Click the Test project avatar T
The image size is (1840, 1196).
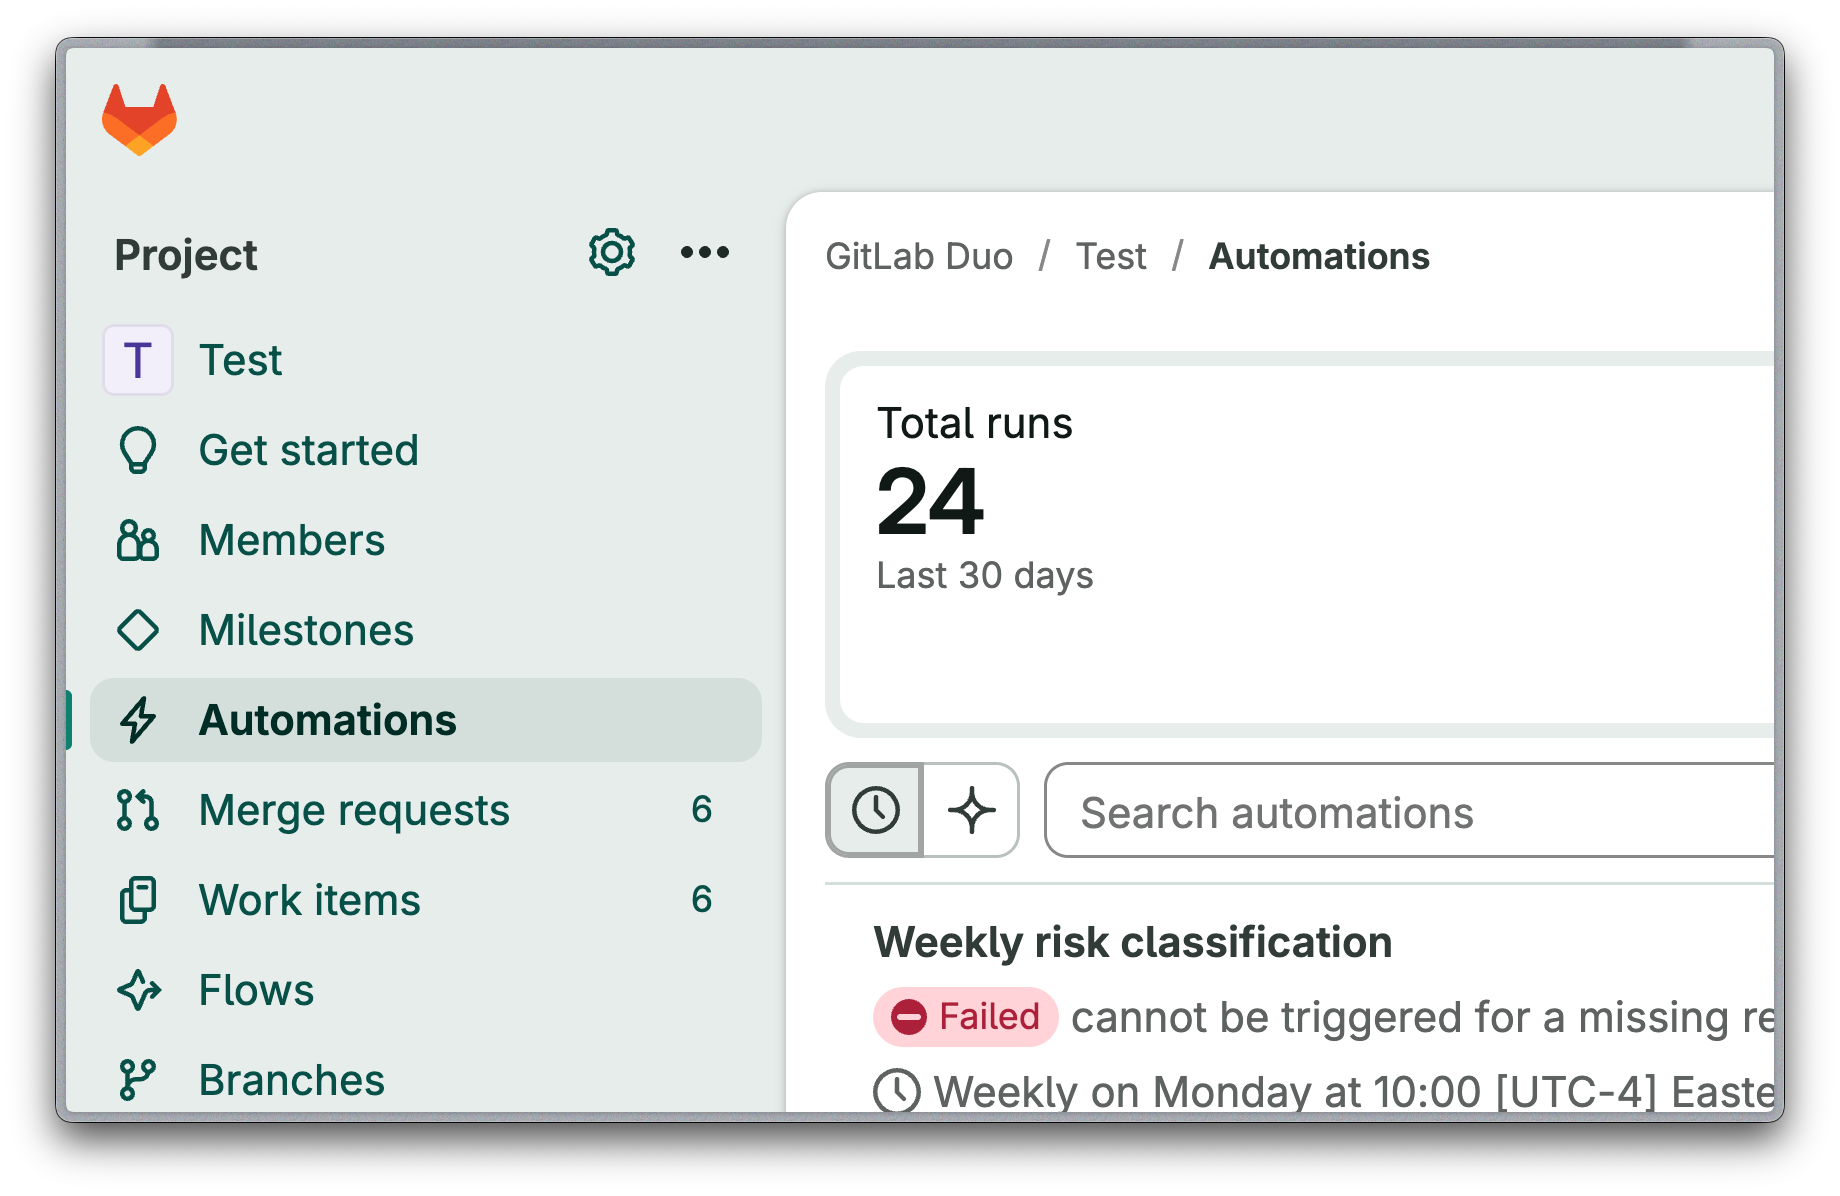coord(138,360)
